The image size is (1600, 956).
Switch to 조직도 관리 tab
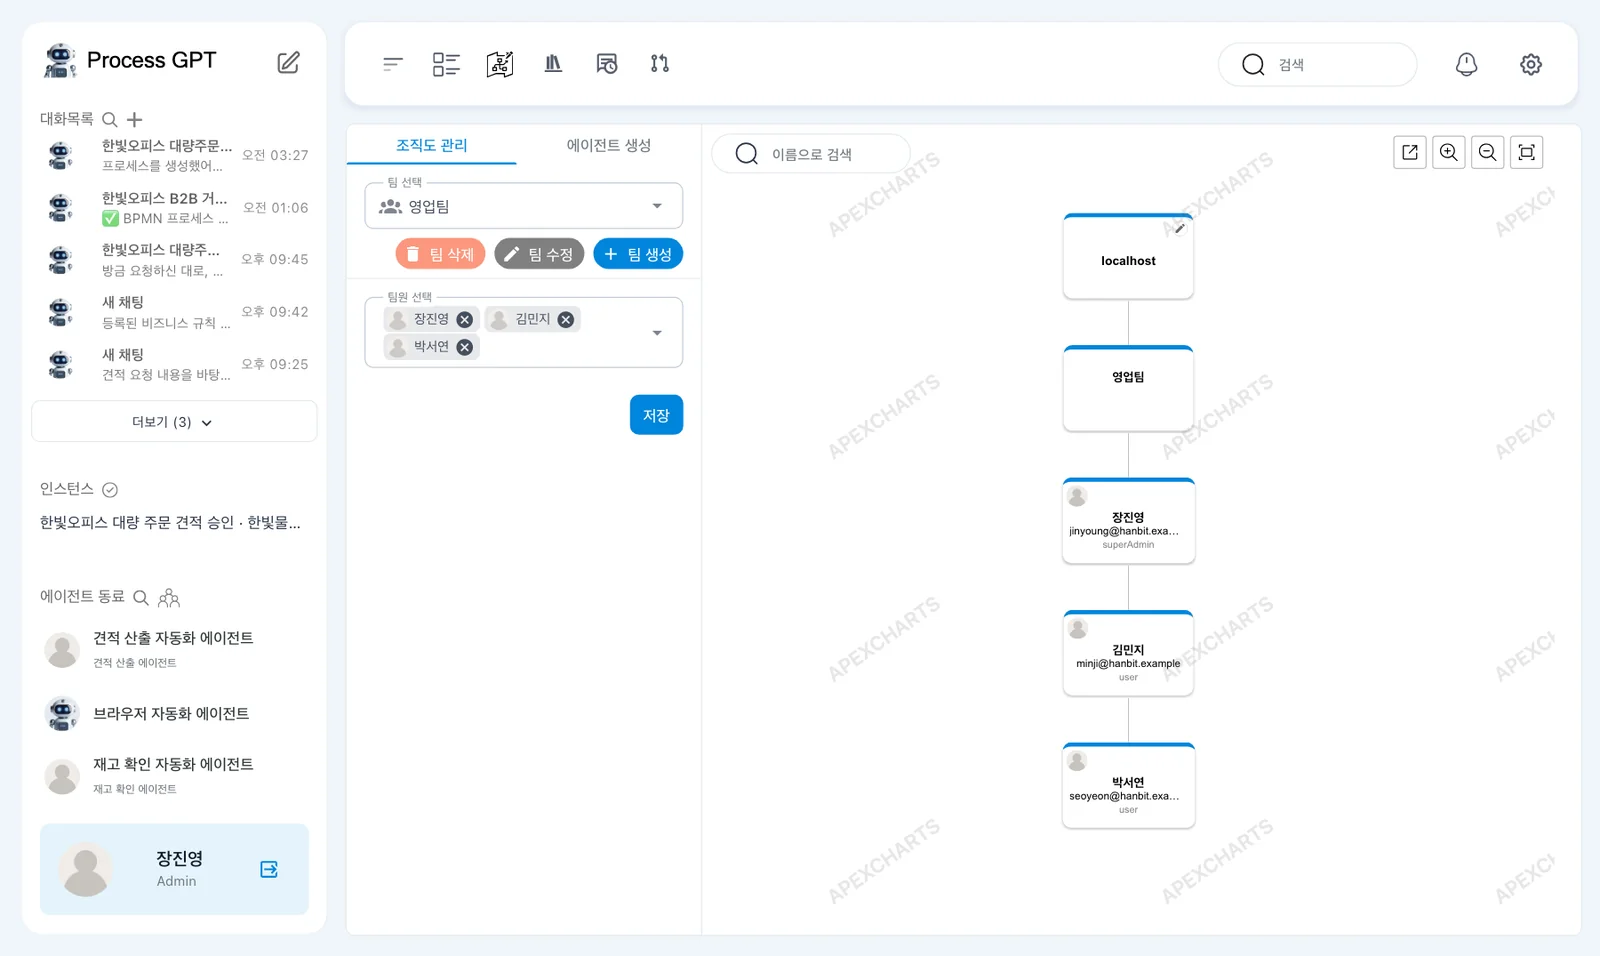coord(432,145)
